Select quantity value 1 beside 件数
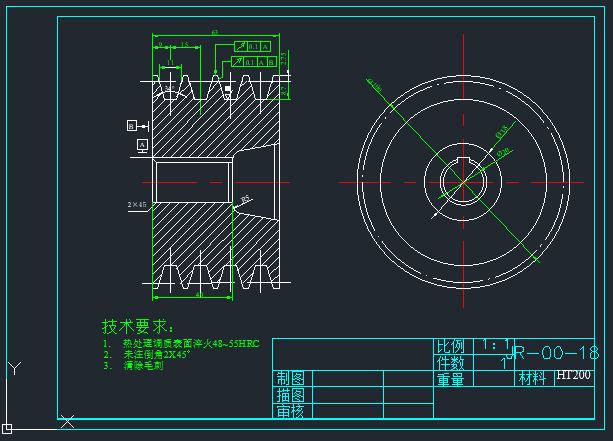Screen dimensions: 613x441 504,364
